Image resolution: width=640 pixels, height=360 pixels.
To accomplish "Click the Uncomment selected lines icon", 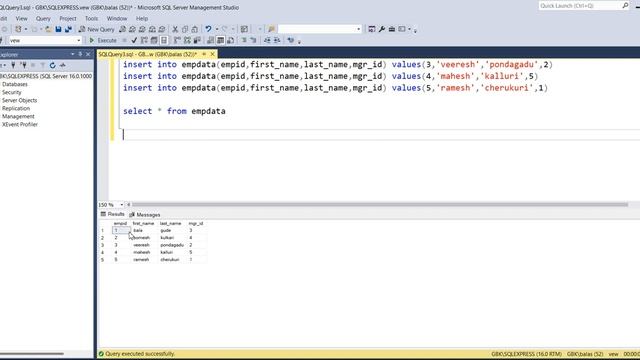I will (253, 40).
